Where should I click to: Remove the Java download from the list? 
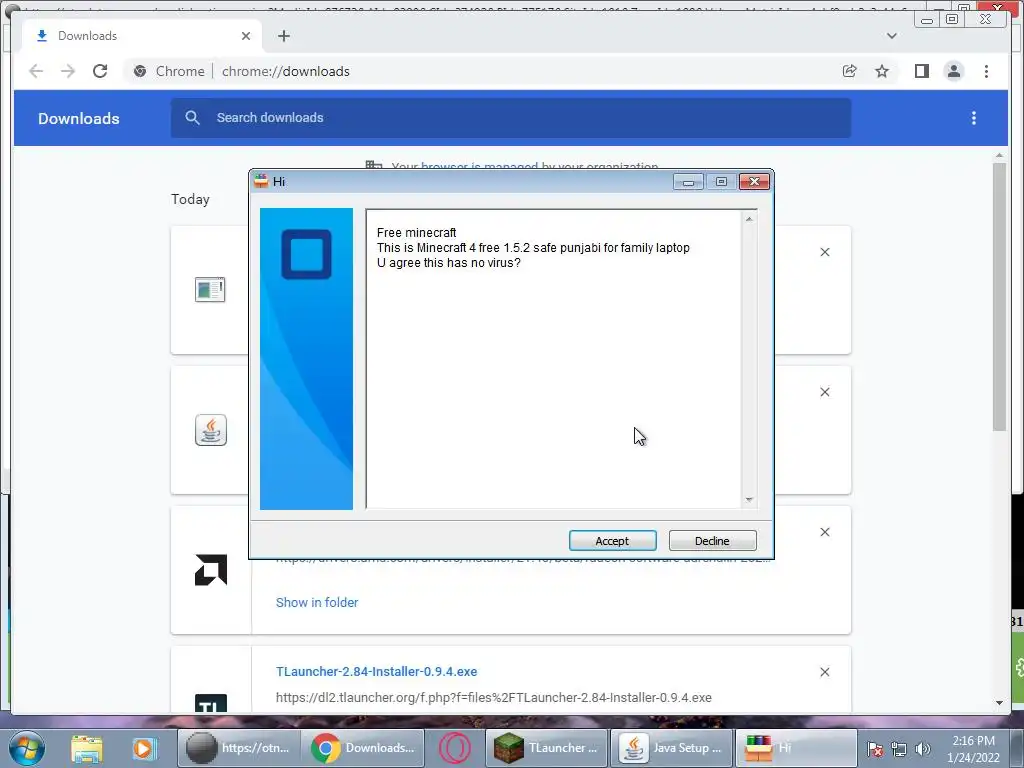pyautogui.click(x=825, y=392)
